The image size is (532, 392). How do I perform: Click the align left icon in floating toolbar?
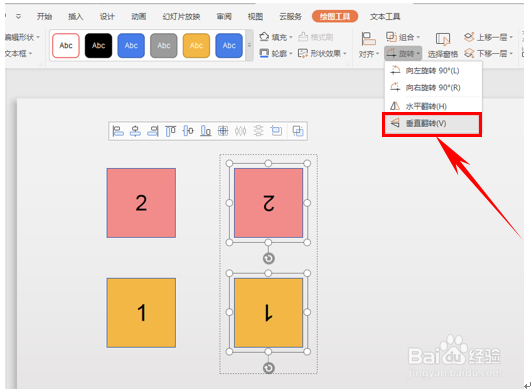[x=118, y=131]
